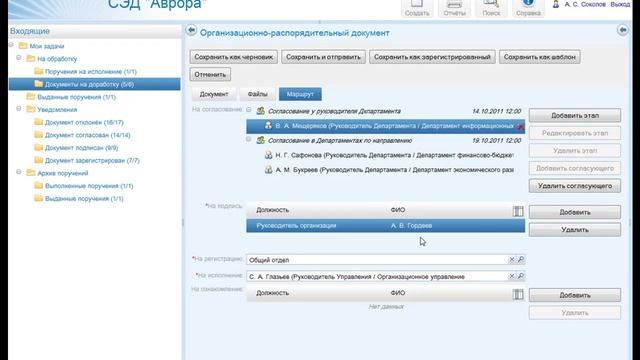The width and height of the screenshot is (640, 360).
Task: Click Должность column header in На подпись
Action: pos(273,210)
